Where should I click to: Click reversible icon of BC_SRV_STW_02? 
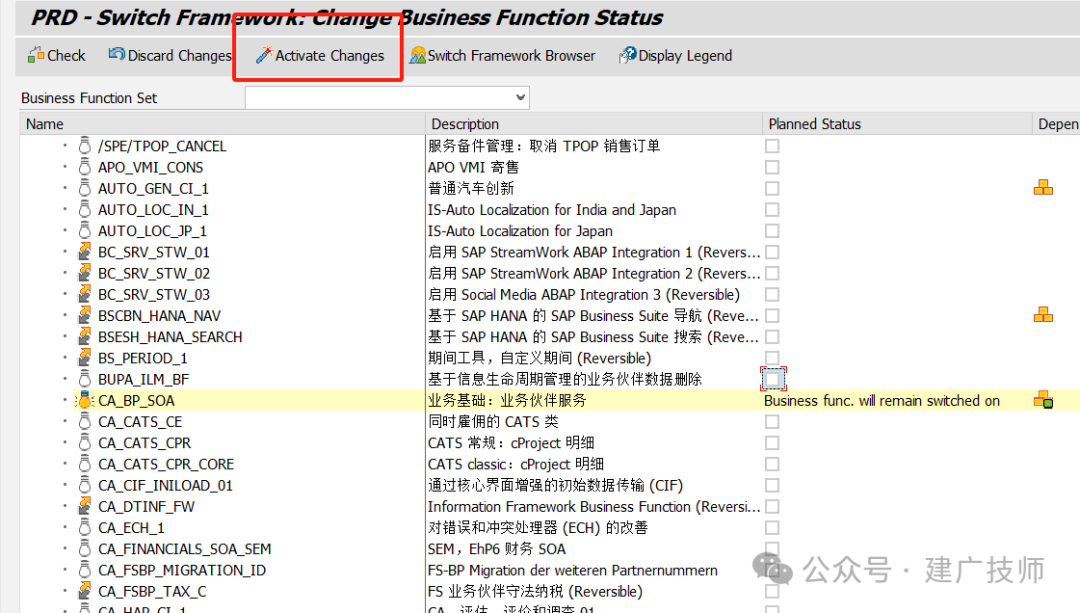click(x=84, y=273)
